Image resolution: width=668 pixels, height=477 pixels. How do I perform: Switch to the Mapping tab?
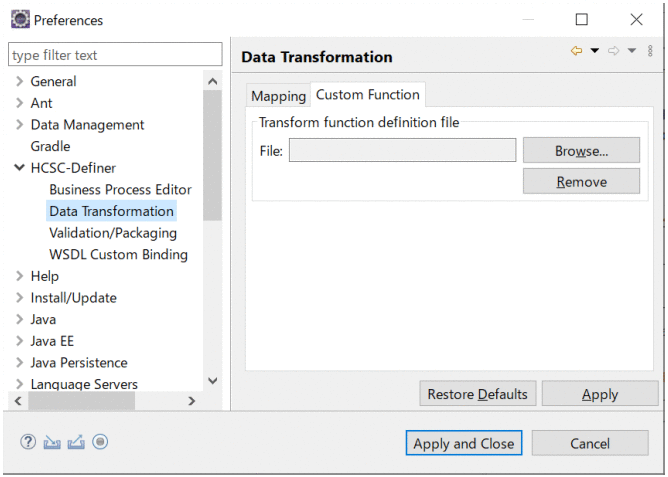point(278,96)
